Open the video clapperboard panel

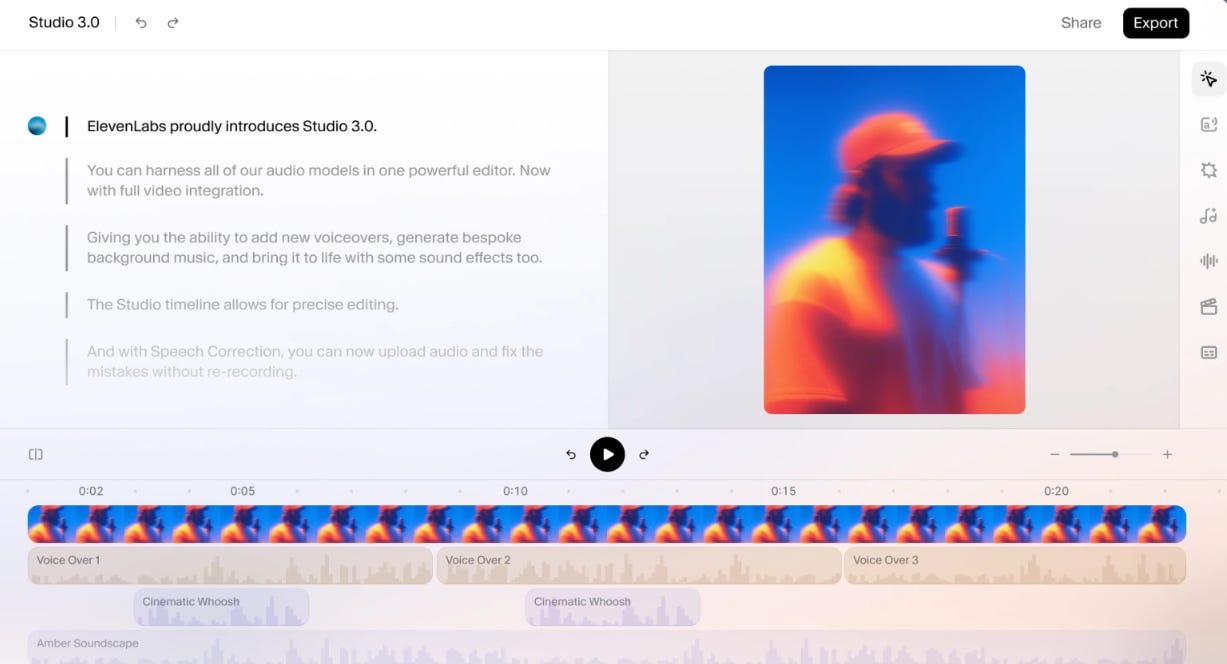(x=1209, y=307)
